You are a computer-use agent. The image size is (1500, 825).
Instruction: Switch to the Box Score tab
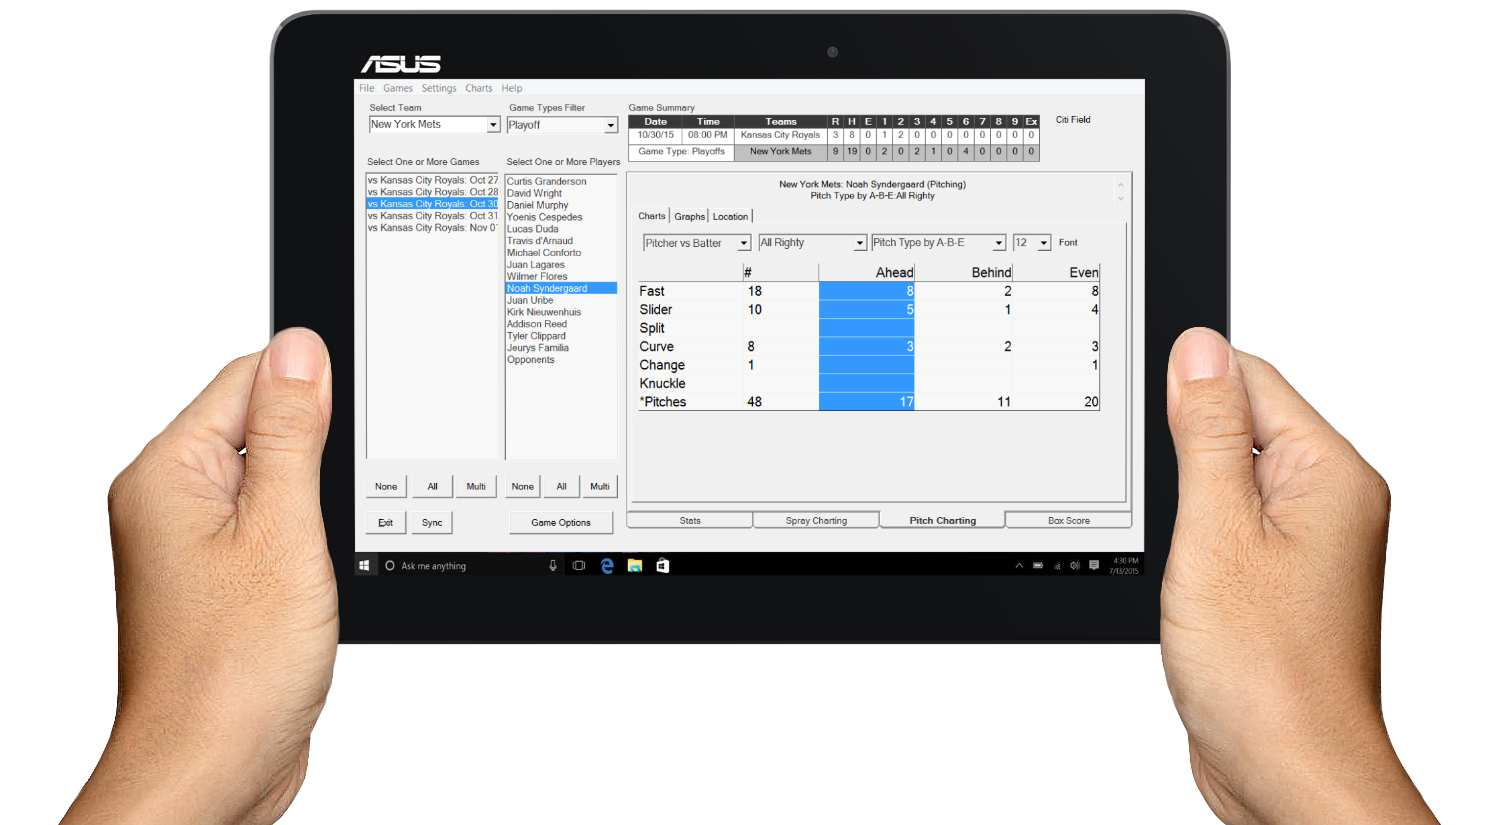1069,520
